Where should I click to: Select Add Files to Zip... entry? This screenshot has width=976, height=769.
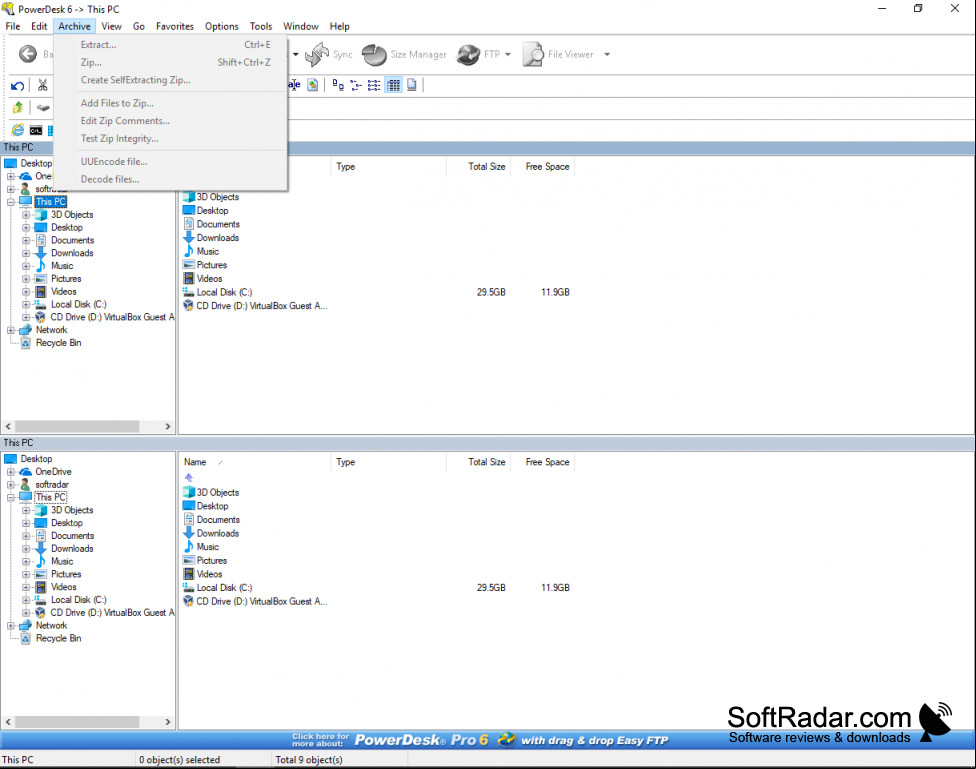[x=171, y=103]
